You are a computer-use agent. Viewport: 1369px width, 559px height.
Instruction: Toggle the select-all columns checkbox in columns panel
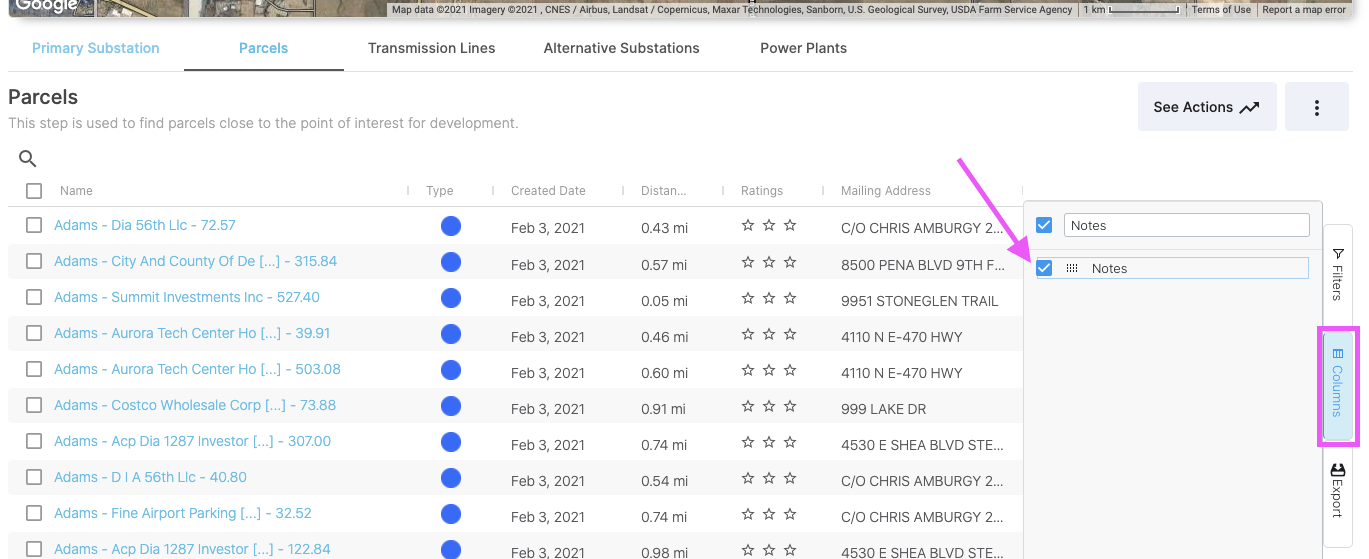pyautogui.click(x=1044, y=225)
